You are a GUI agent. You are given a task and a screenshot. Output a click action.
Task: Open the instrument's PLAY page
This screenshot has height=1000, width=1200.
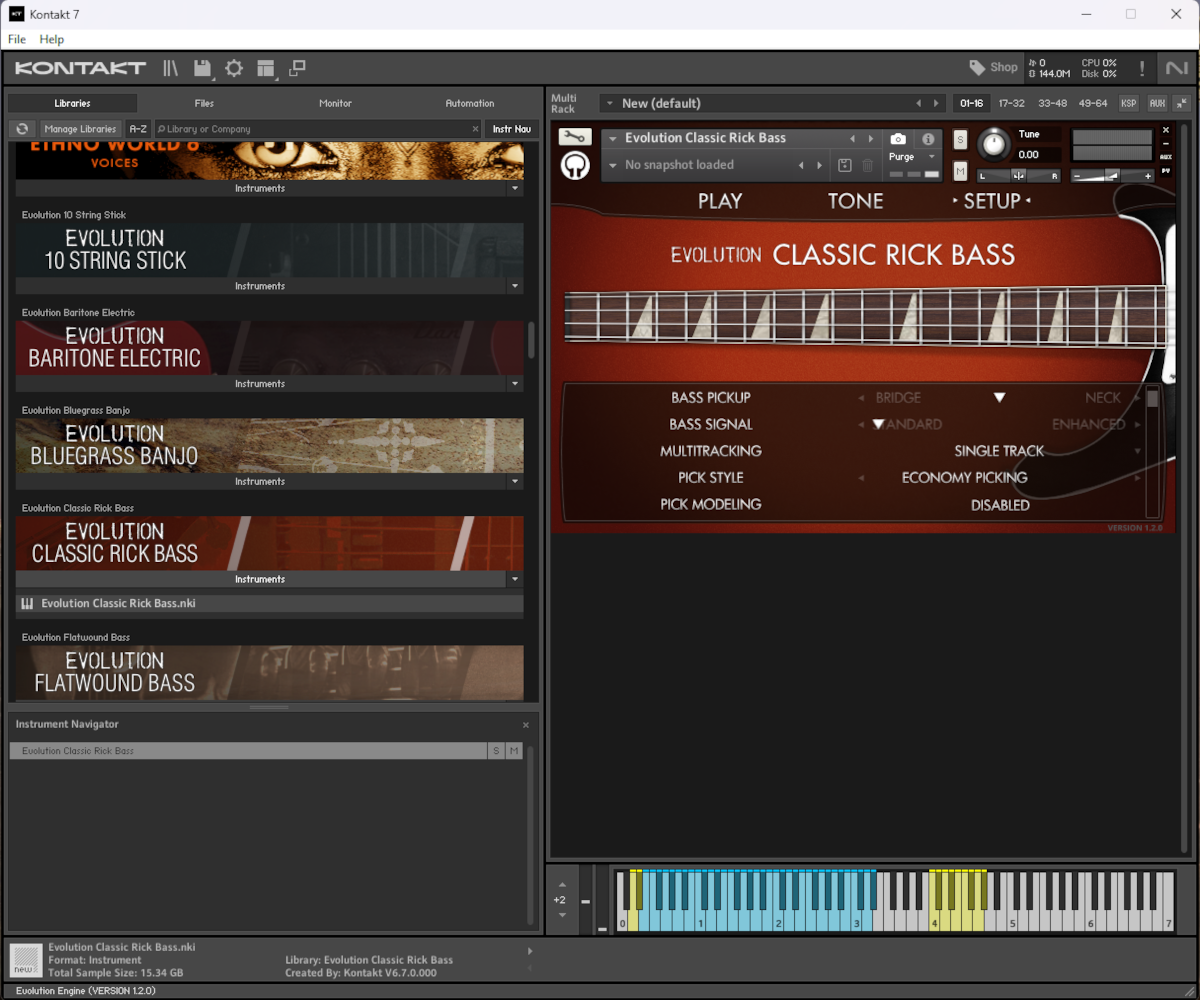coord(720,201)
